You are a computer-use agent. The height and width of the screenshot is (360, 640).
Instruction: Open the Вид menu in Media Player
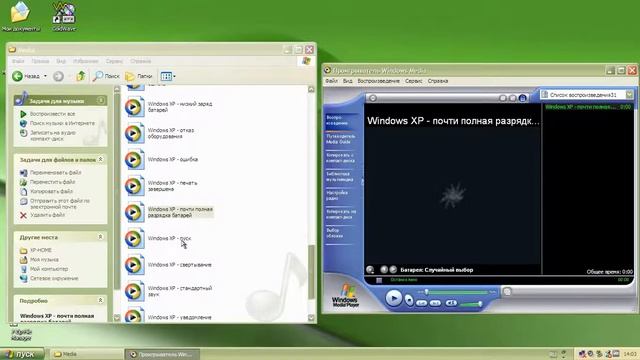[x=347, y=81]
